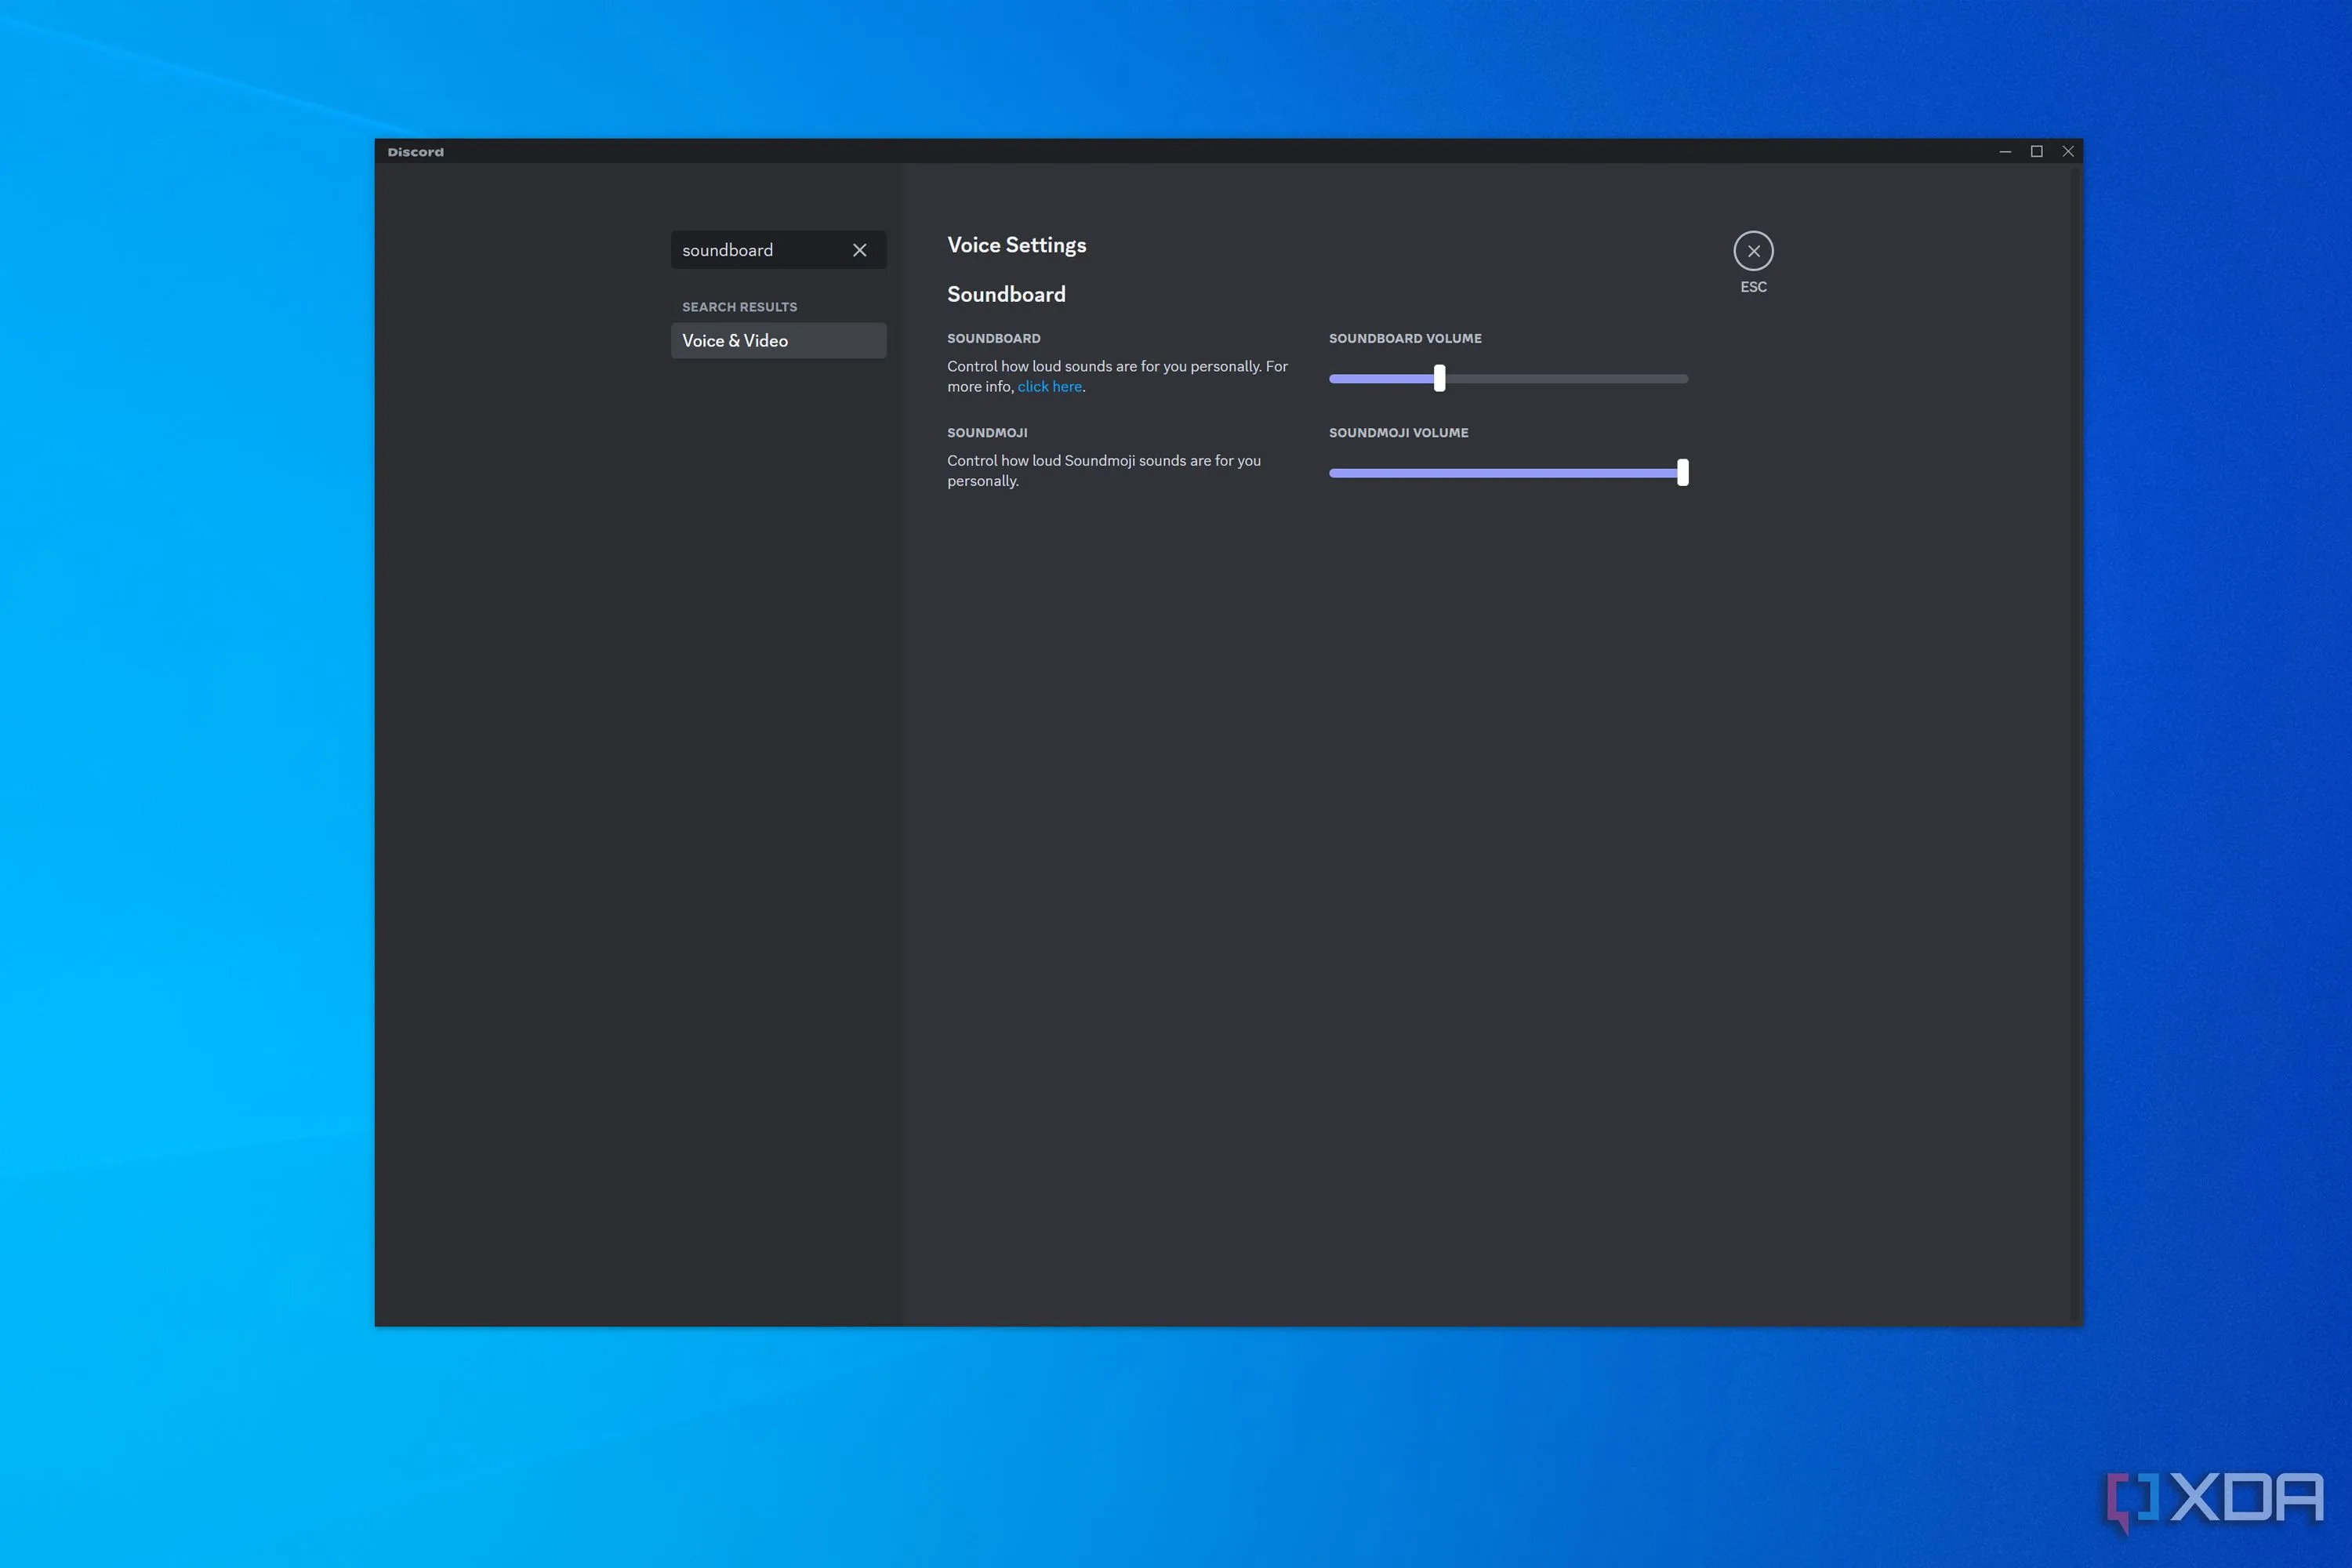2352x1568 pixels.
Task: Click the Voice Settings heading
Action: 1016,245
